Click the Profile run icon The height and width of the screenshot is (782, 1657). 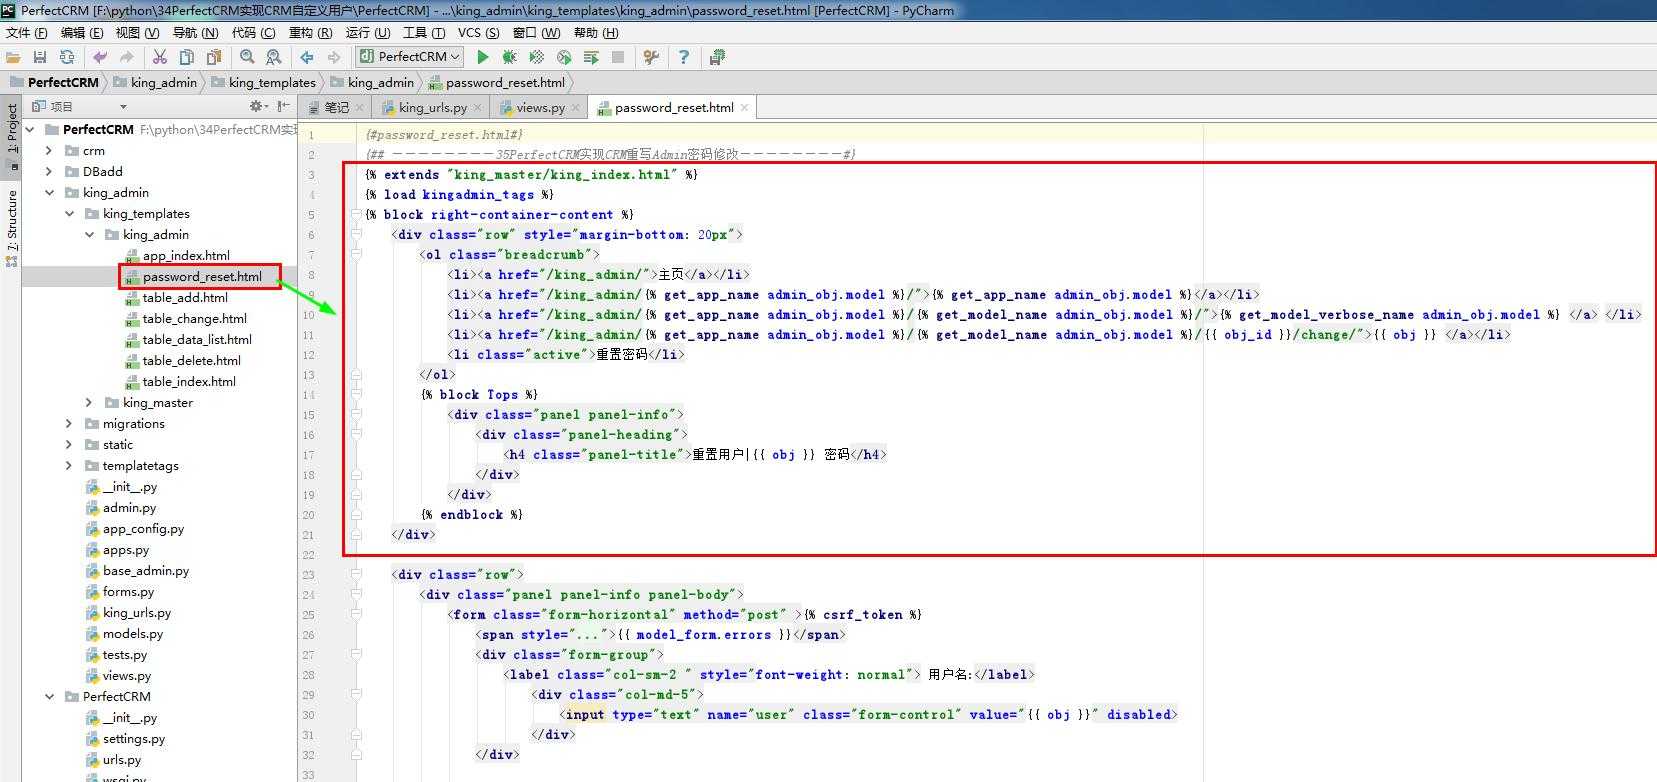[564, 57]
